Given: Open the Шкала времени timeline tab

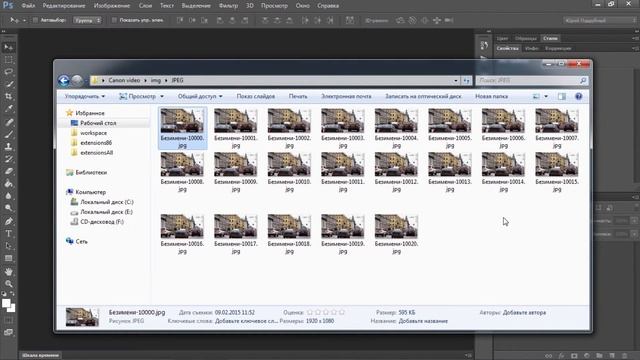Looking at the screenshot, I should (41, 355).
